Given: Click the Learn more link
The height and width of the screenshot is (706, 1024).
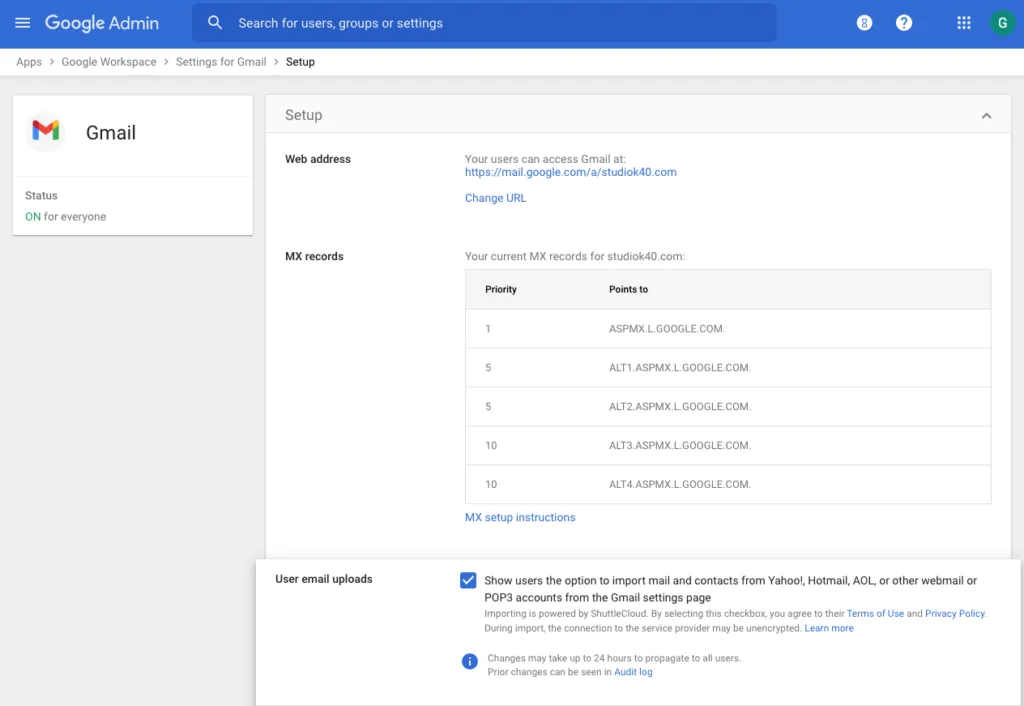Looking at the screenshot, I should pos(829,628).
